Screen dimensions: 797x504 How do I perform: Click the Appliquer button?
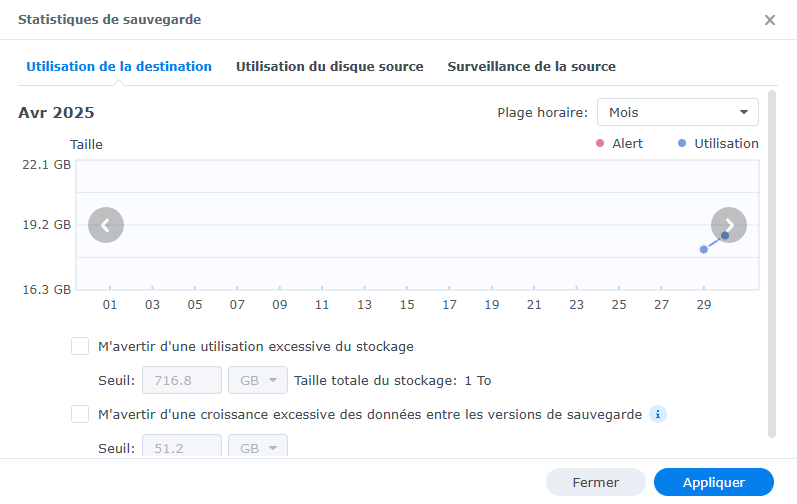713,482
